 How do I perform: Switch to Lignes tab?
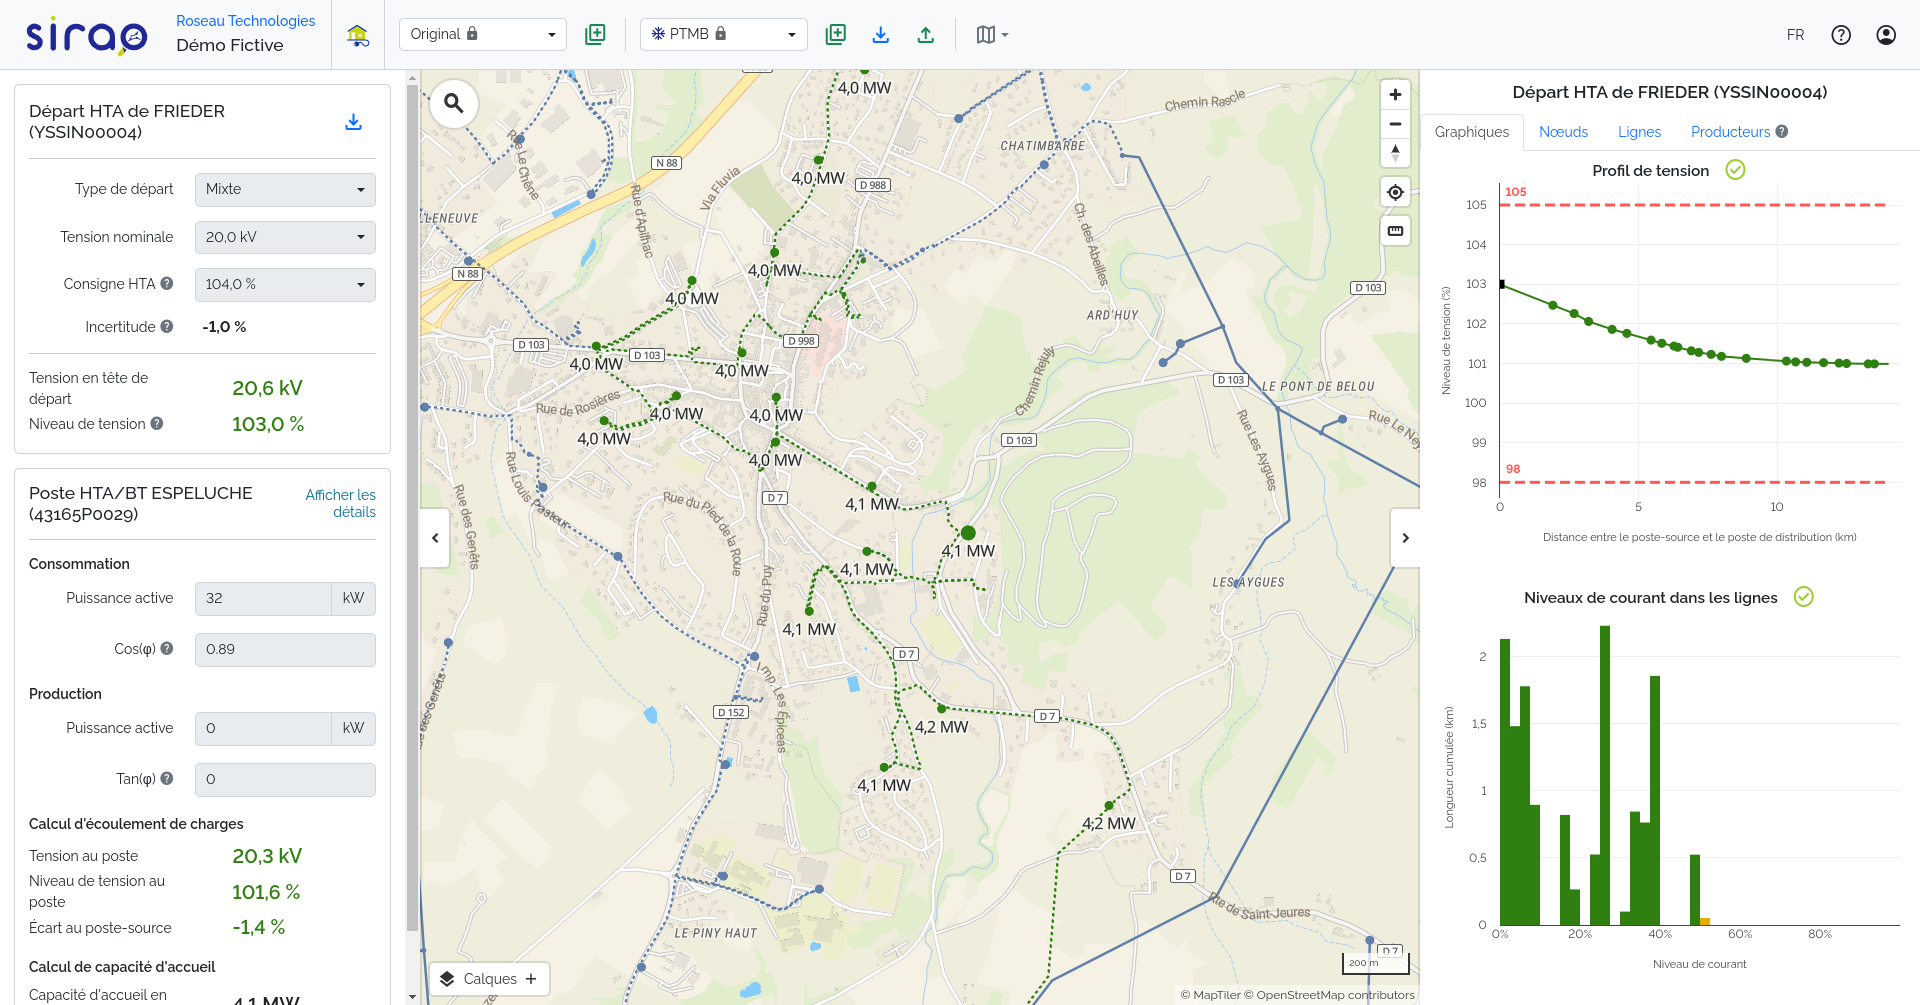point(1639,132)
